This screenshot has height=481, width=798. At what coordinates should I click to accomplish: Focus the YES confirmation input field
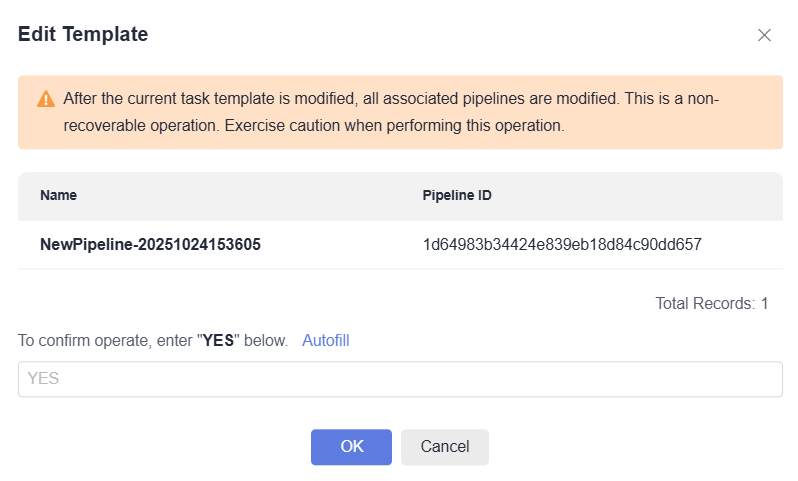[x=400, y=379]
